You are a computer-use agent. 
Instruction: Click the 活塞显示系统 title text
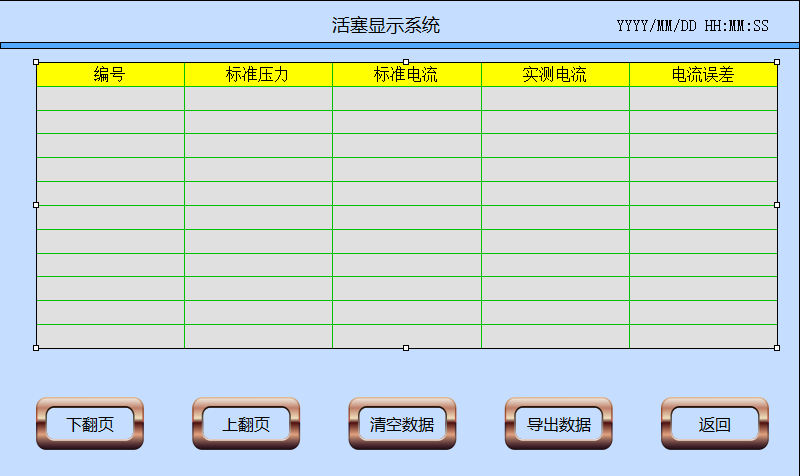[386, 25]
